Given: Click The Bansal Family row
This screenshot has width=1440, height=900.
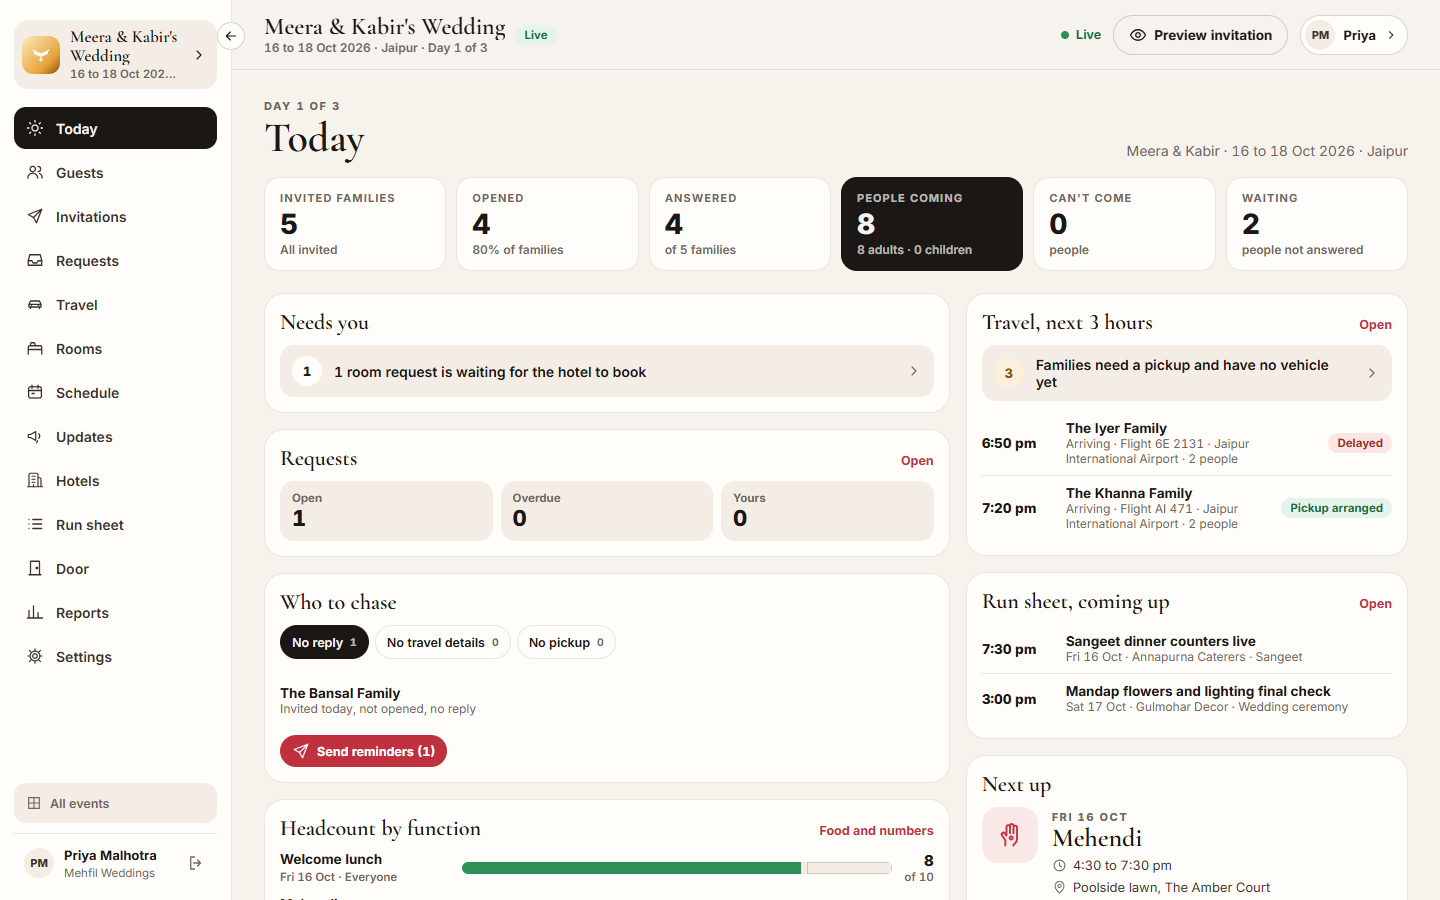Looking at the screenshot, I should point(607,700).
